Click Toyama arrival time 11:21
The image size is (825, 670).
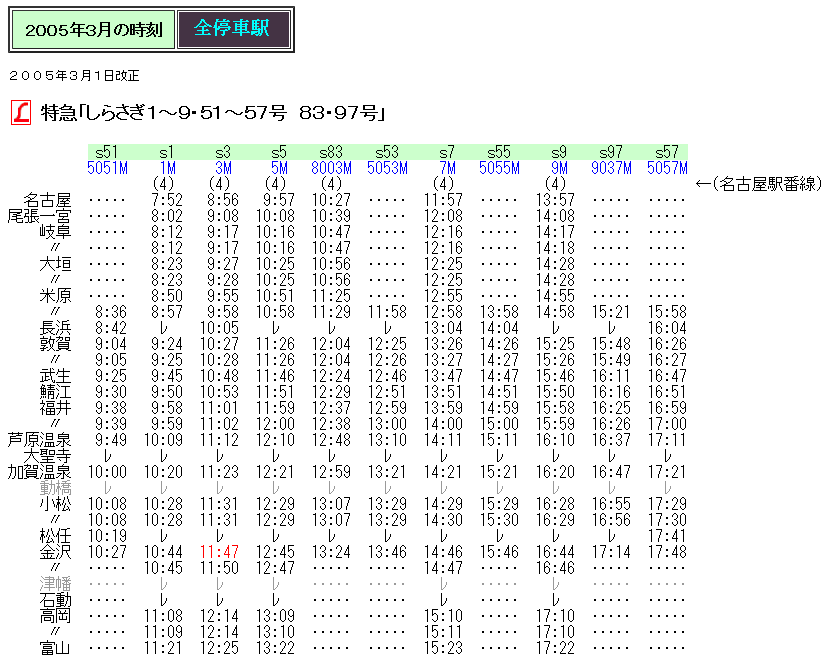click(163, 648)
